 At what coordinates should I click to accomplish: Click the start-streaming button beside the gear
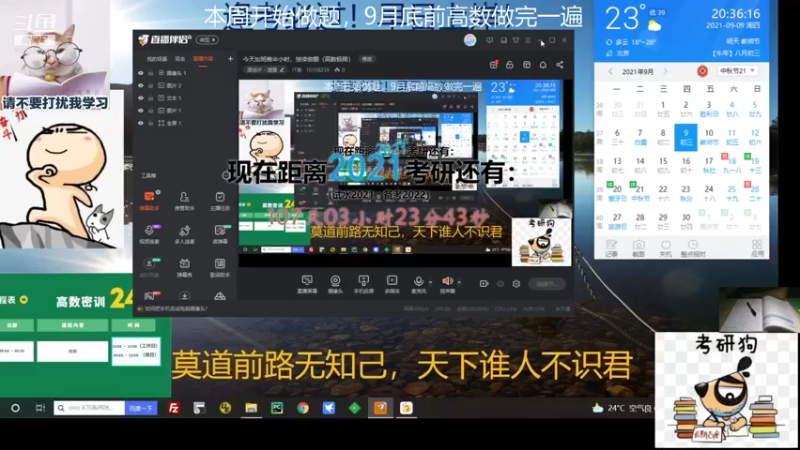pos(546,284)
